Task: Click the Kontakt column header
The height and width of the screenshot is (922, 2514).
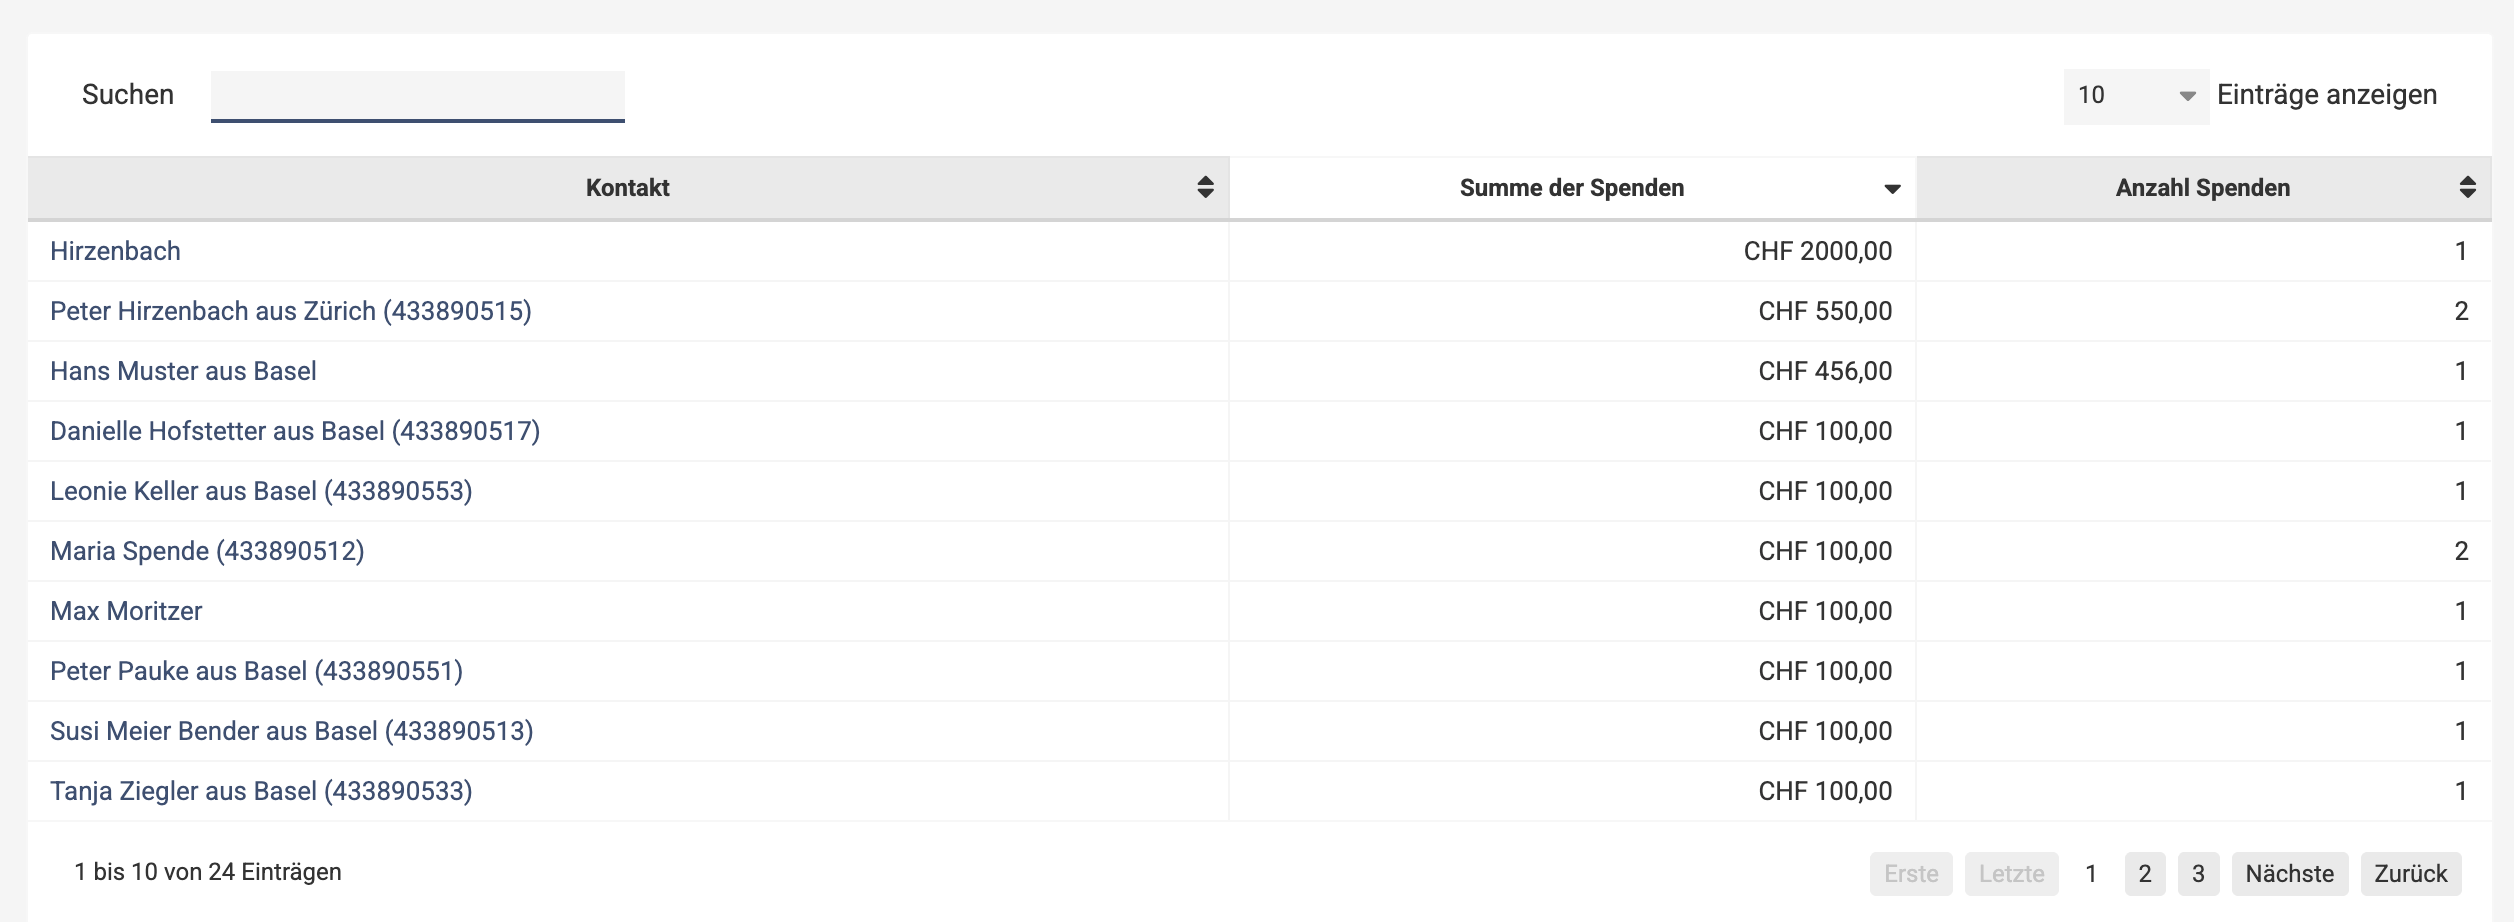Action: pos(627,188)
